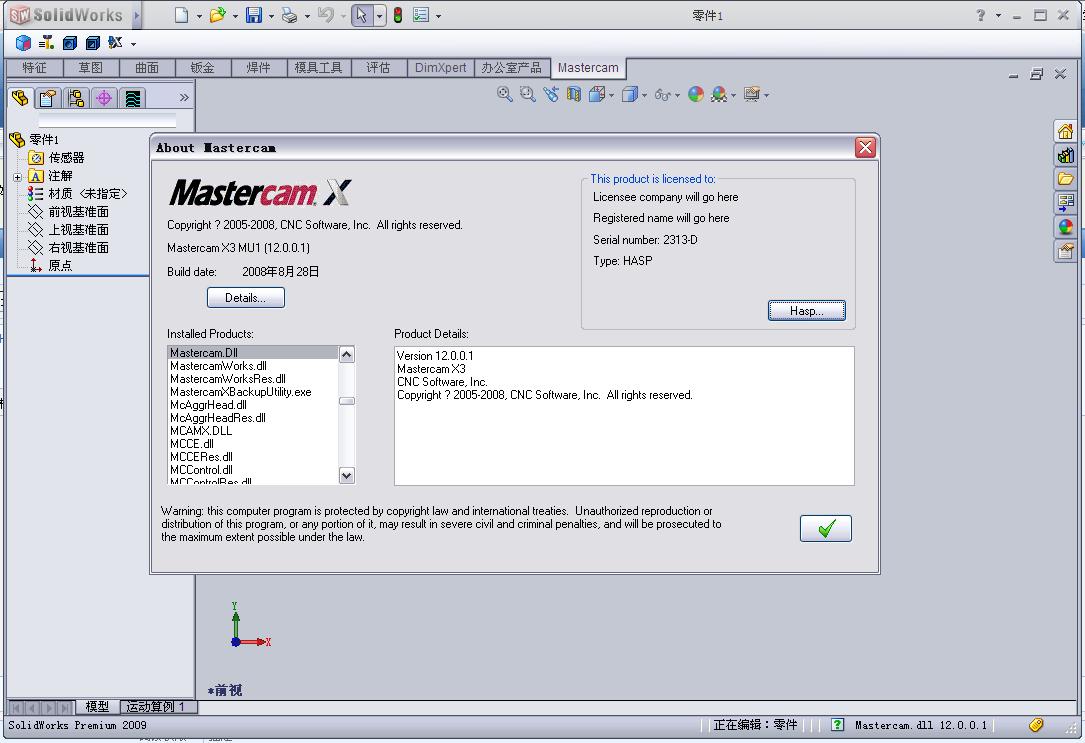The height and width of the screenshot is (743, 1085).
Task: Click the Mastercam colored cube icon
Action: 24,43
